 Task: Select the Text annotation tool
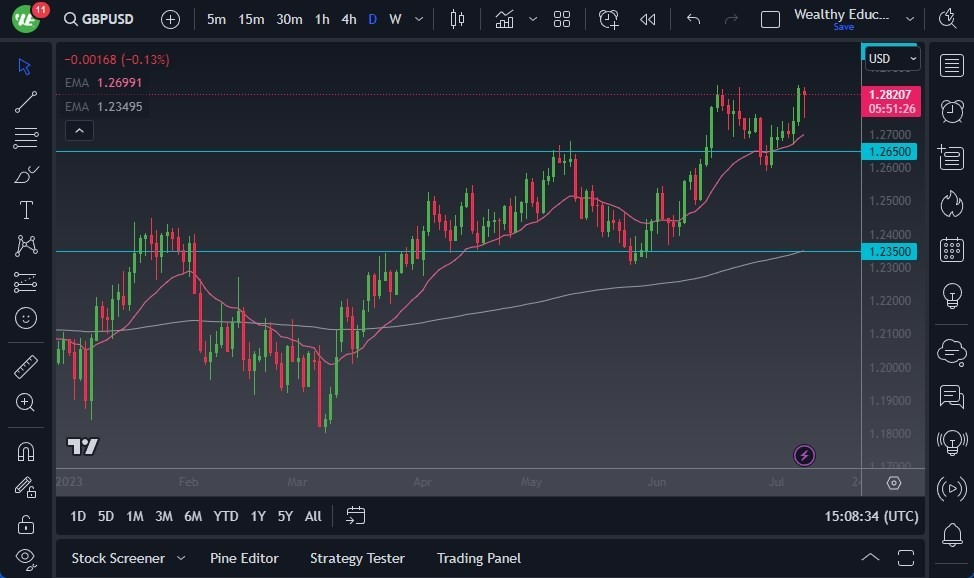point(25,209)
